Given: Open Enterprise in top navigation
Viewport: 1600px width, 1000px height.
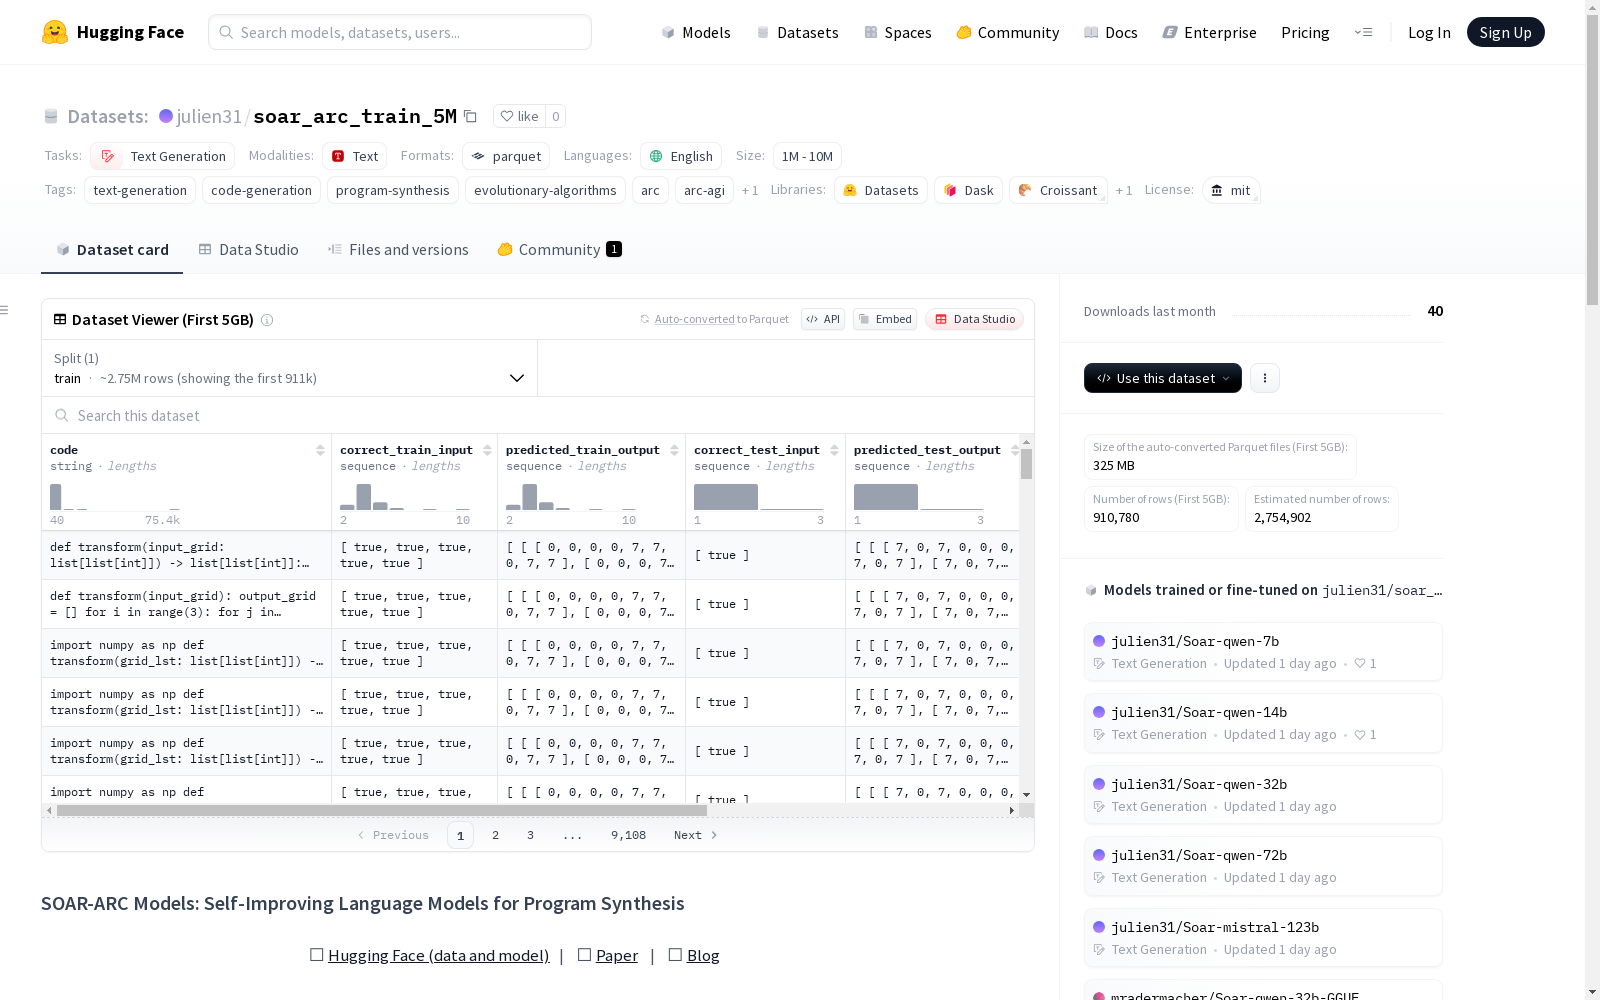Looking at the screenshot, I should click(x=1209, y=32).
